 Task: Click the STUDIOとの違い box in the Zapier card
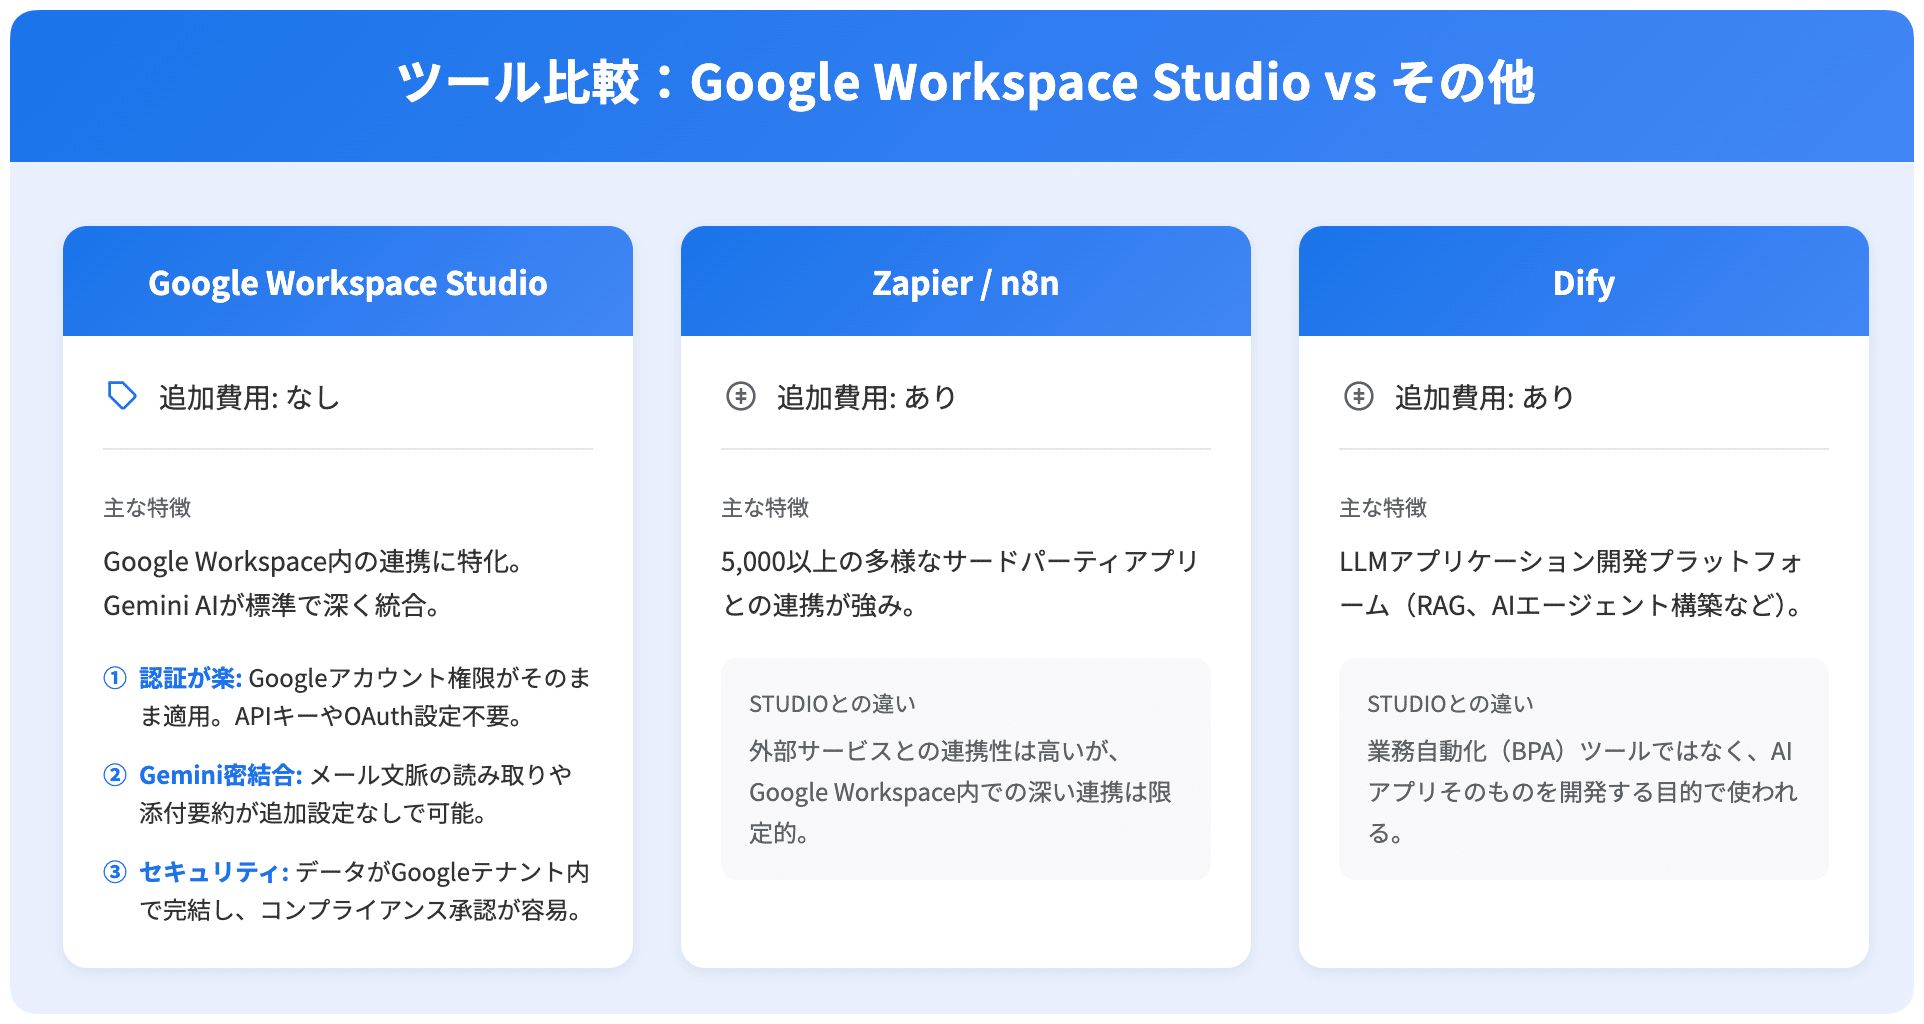(965, 769)
